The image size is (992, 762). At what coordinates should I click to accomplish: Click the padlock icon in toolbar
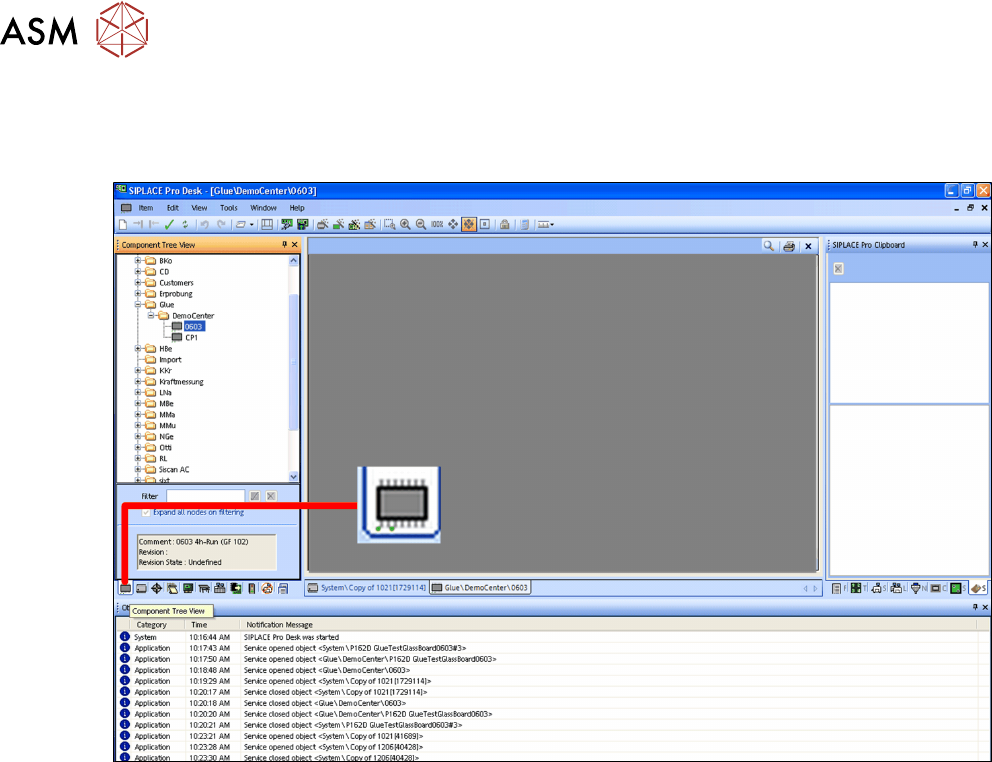click(505, 225)
